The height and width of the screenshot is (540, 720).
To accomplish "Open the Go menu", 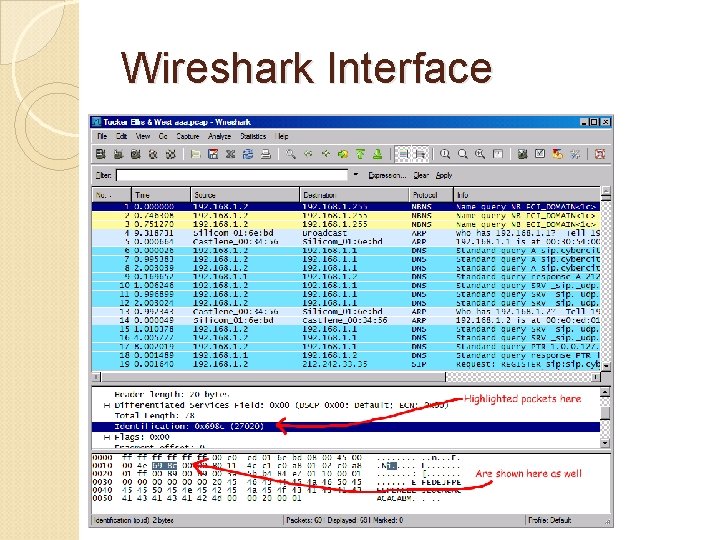I will click(163, 136).
